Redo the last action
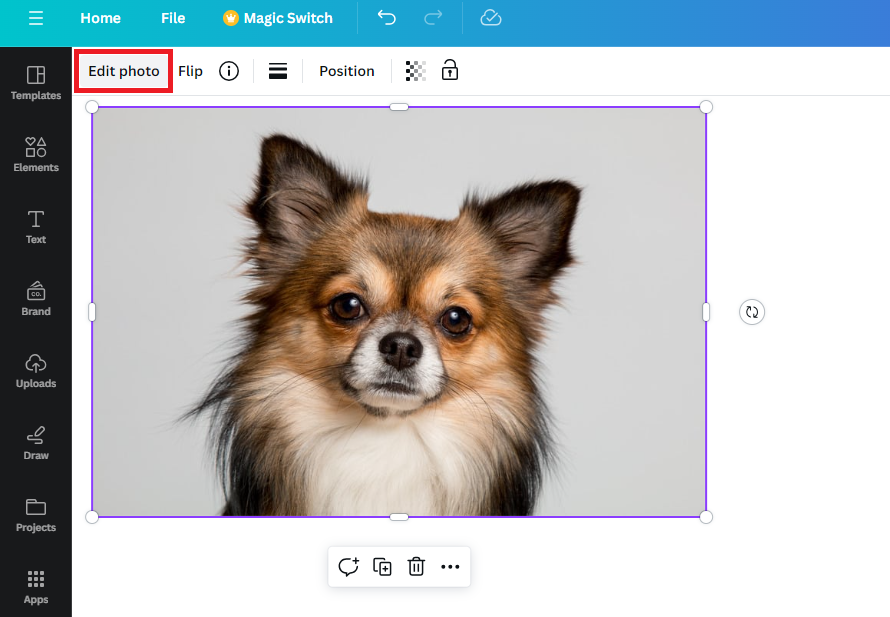Viewport: 890px width, 617px height. [x=433, y=18]
